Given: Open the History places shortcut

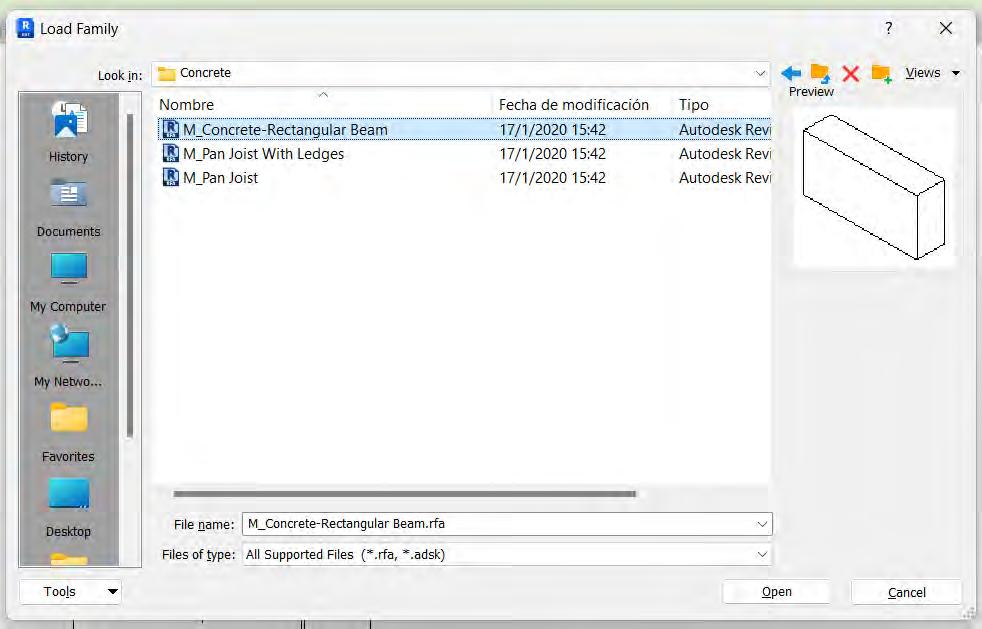Looking at the screenshot, I should click(x=68, y=132).
